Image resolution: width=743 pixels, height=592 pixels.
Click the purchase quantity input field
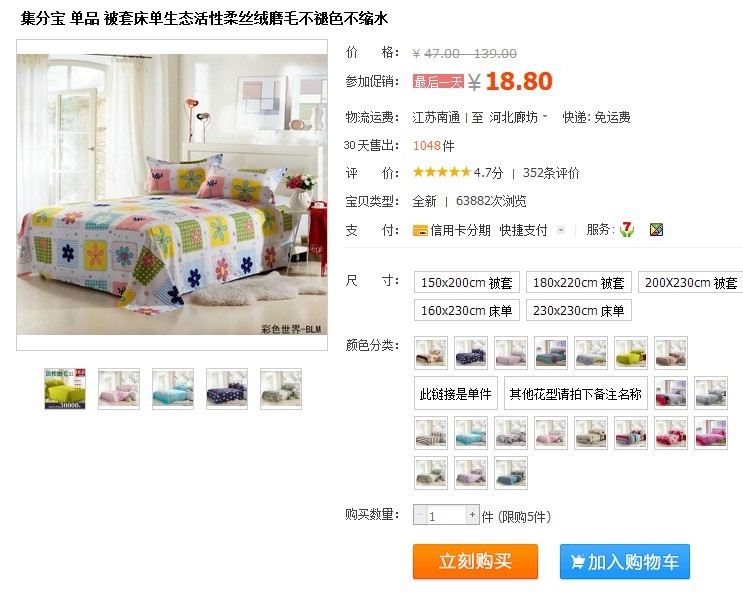click(446, 515)
